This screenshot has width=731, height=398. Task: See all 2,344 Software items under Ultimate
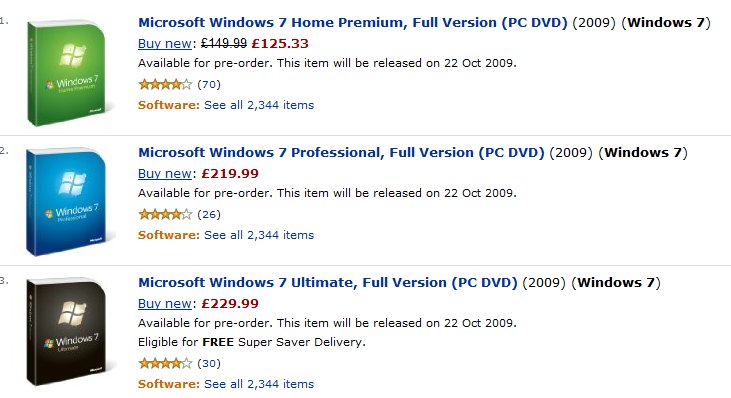click(259, 384)
